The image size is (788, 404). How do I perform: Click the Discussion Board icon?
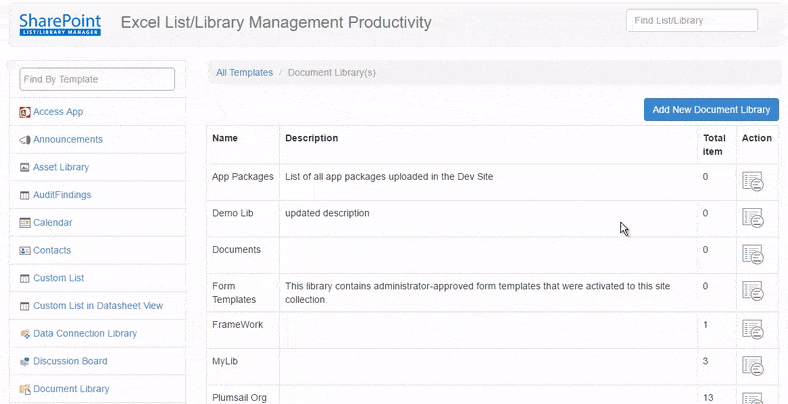[25, 361]
